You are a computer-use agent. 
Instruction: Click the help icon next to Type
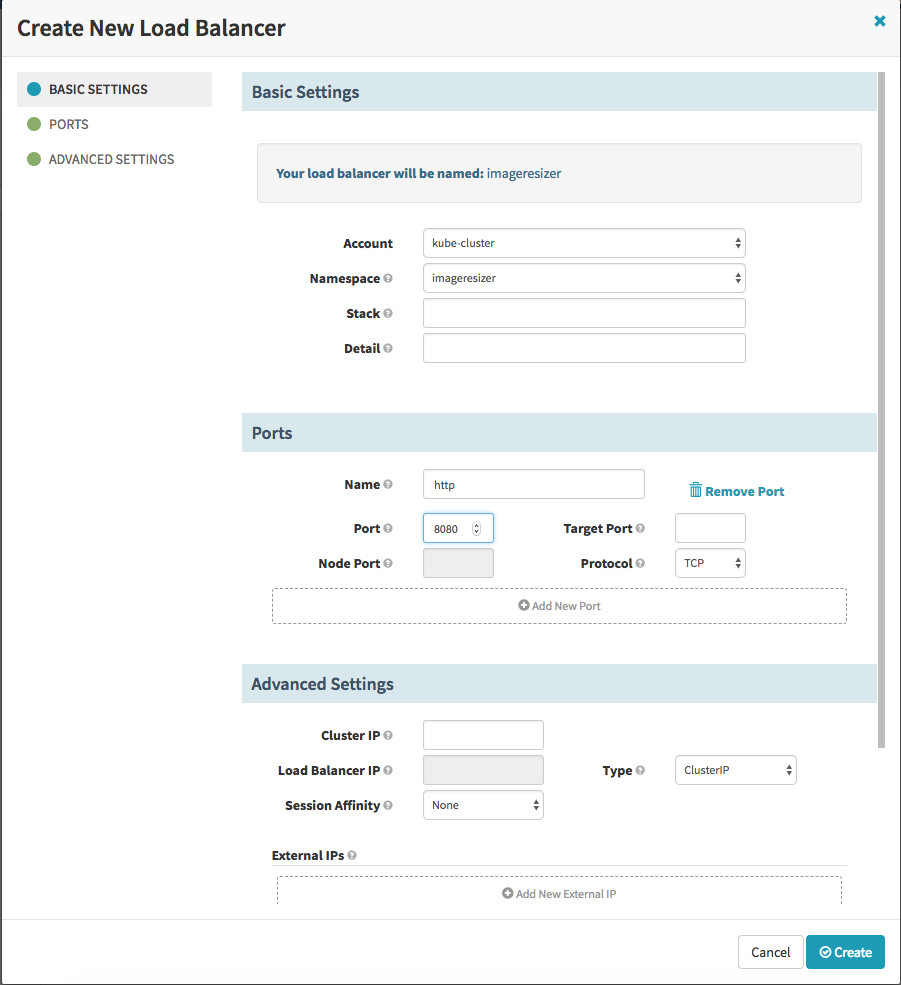640,770
